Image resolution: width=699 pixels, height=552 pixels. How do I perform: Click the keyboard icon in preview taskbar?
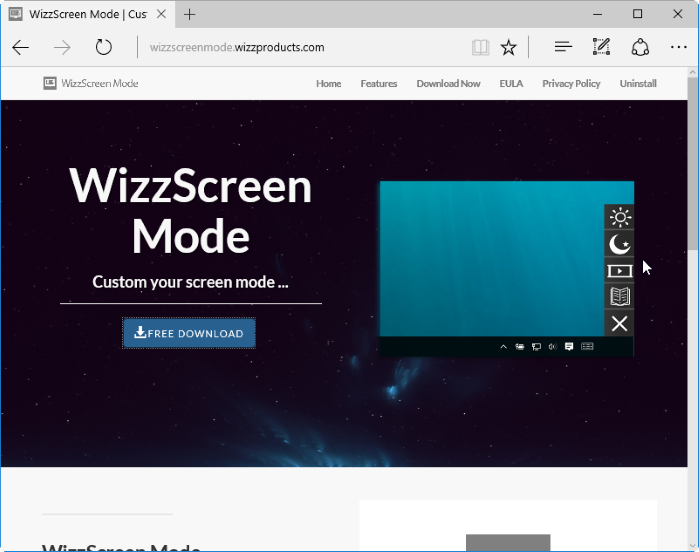tap(587, 346)
